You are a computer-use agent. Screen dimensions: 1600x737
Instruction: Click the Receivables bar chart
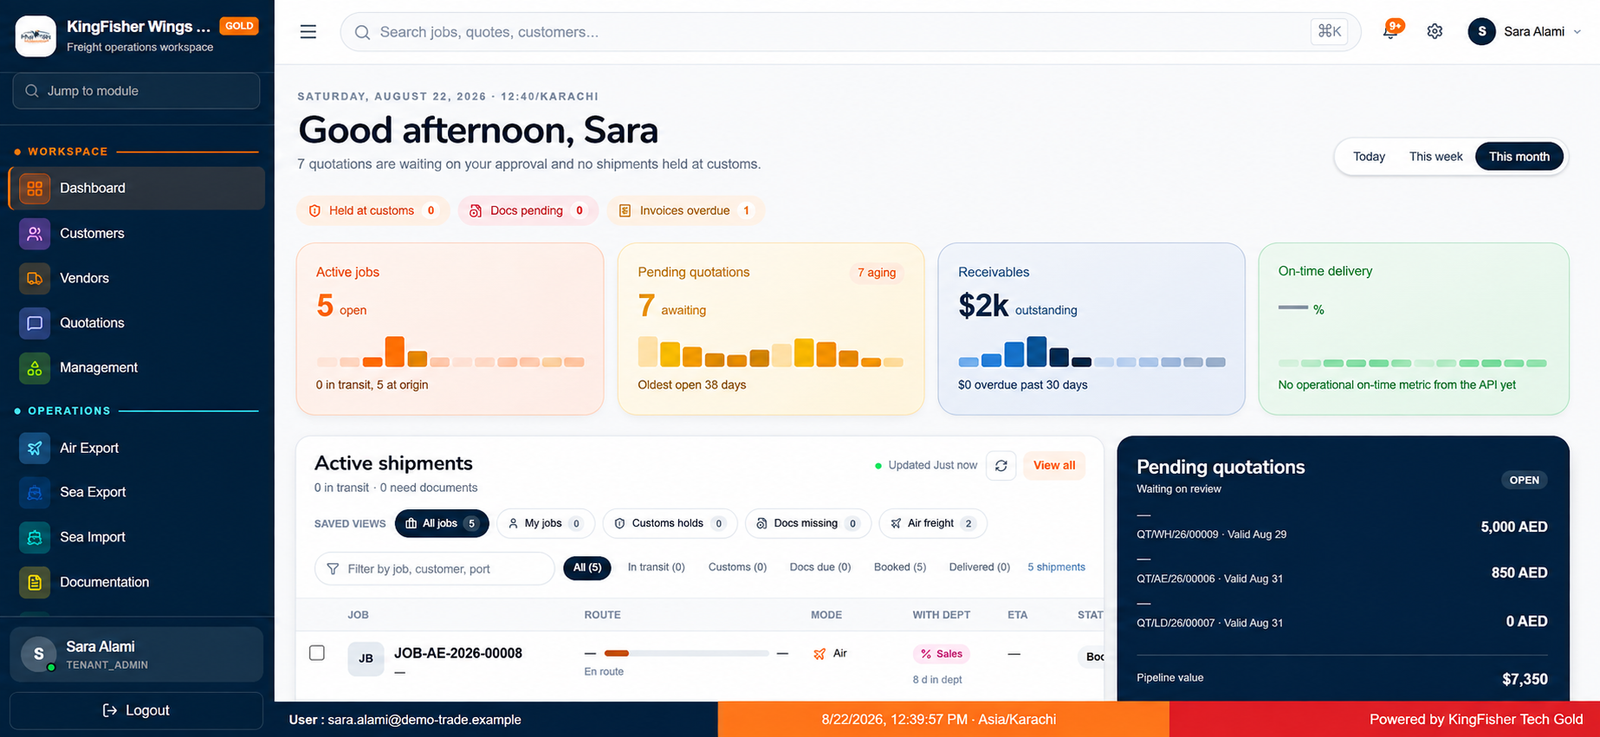[x=1092, y=352]
